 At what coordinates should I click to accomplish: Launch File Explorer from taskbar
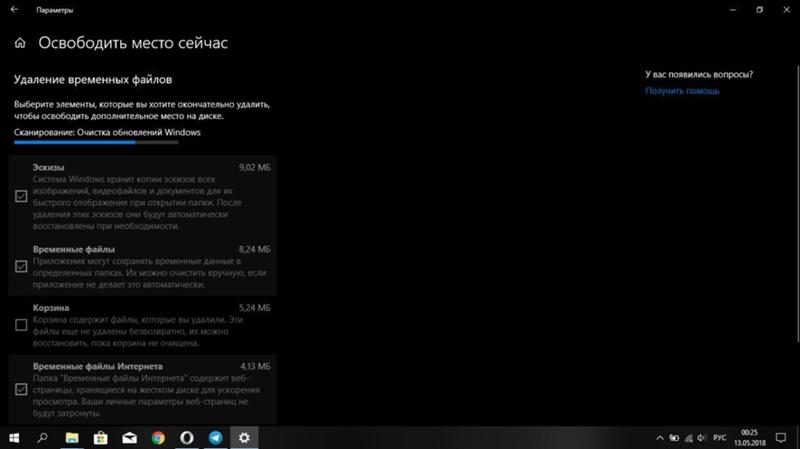pos(72,438)
